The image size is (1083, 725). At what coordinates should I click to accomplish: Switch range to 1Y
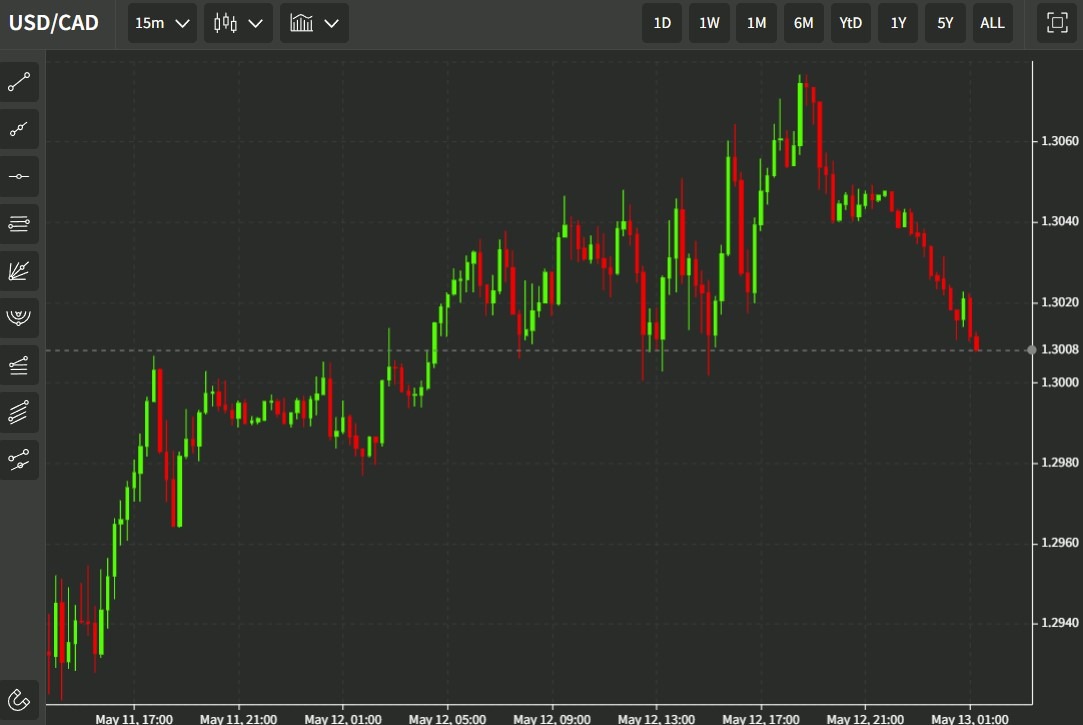pos(898,23)
